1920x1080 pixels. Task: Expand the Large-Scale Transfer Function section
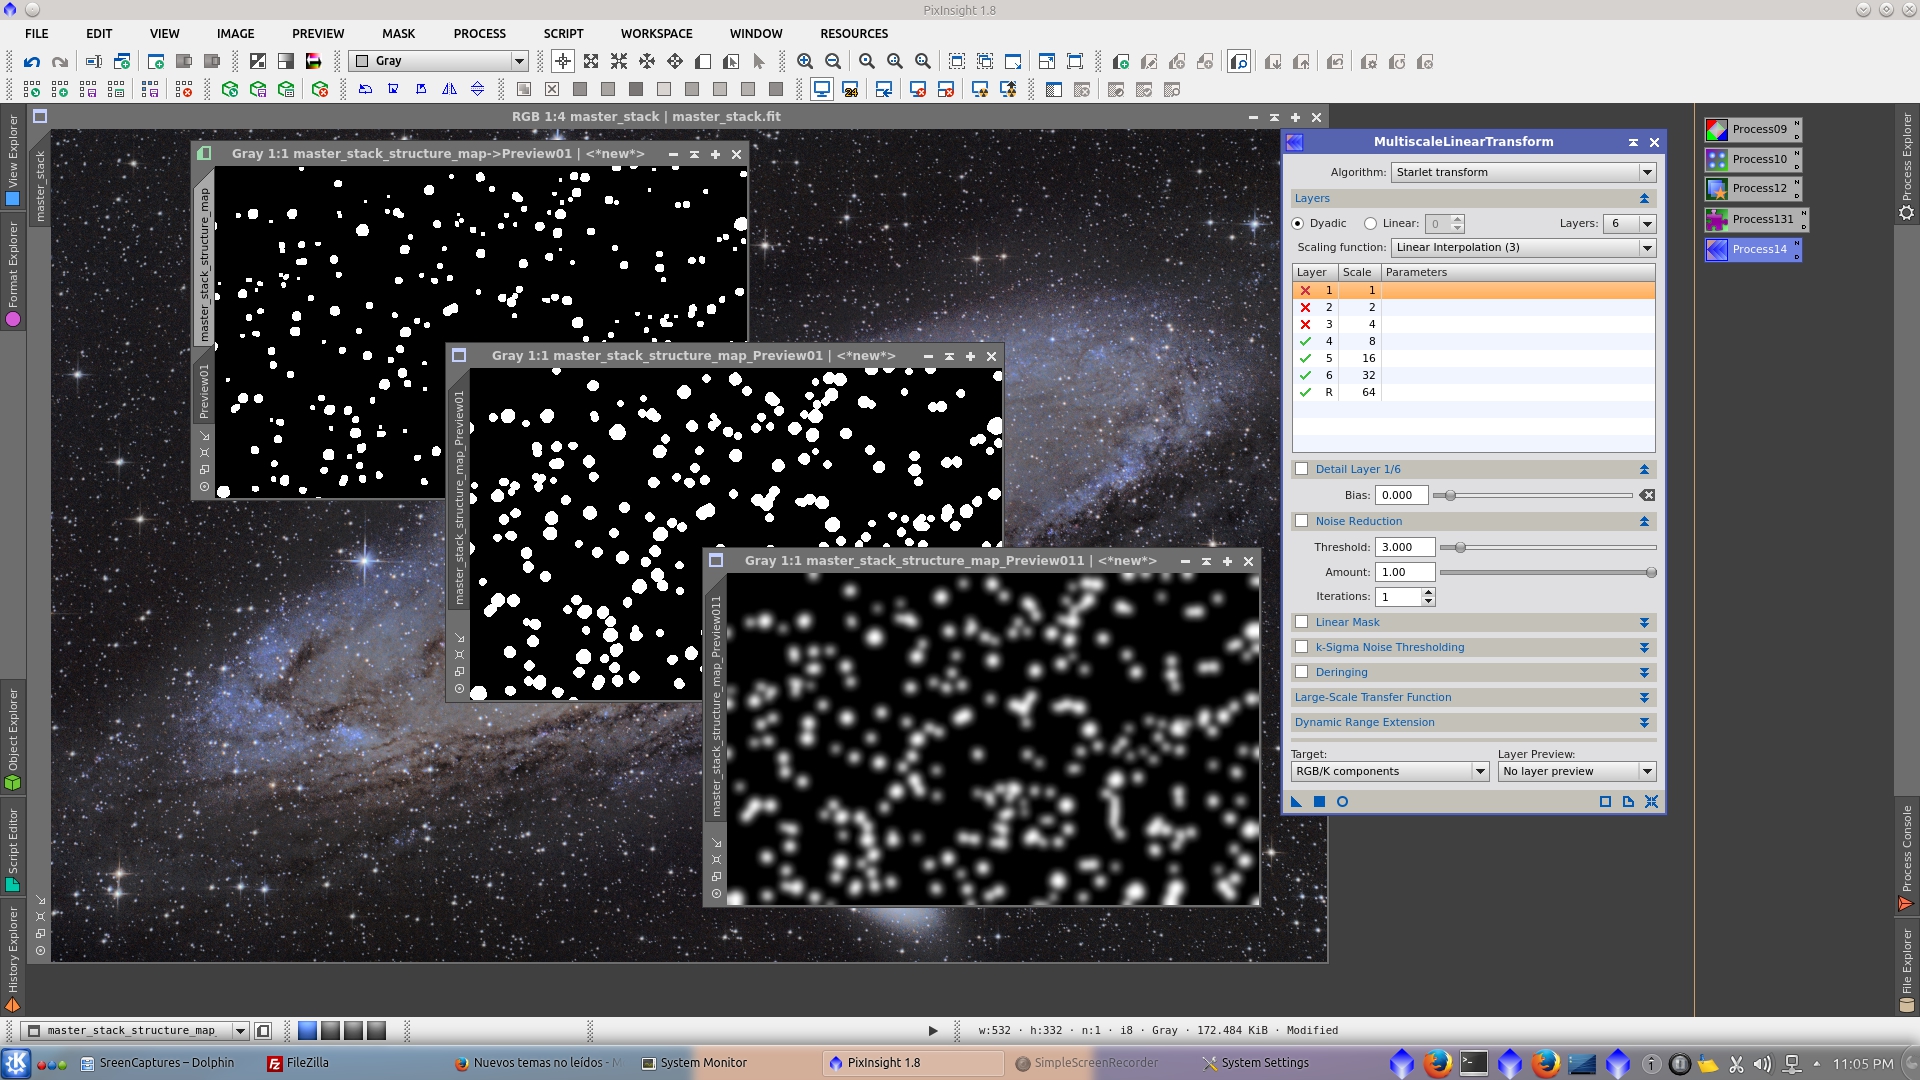tap(1644, 697)
